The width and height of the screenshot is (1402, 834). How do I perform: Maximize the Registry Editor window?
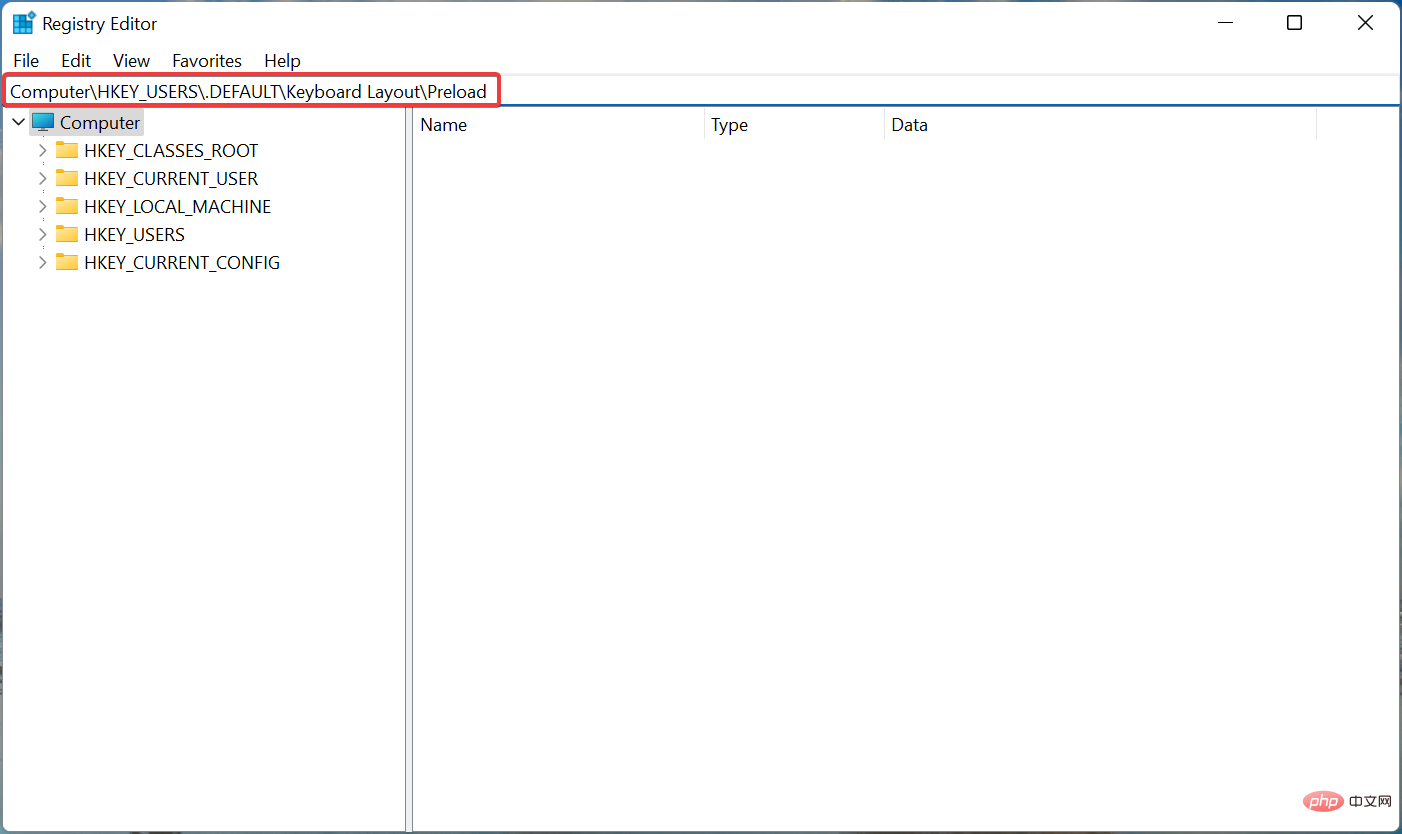(x=1294, y=23)
